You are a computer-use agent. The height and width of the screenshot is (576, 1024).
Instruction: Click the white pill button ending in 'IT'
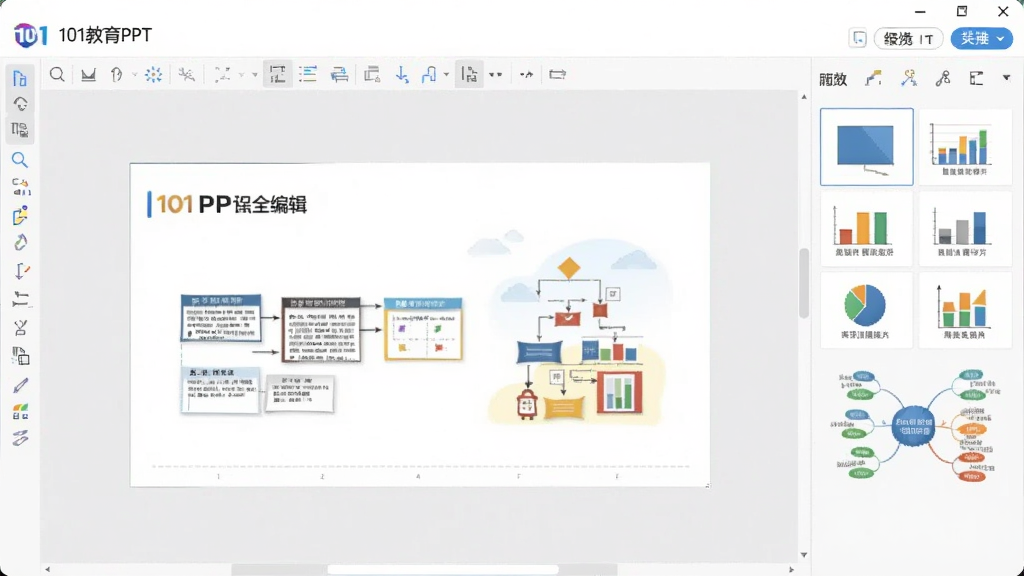[908, 39]
